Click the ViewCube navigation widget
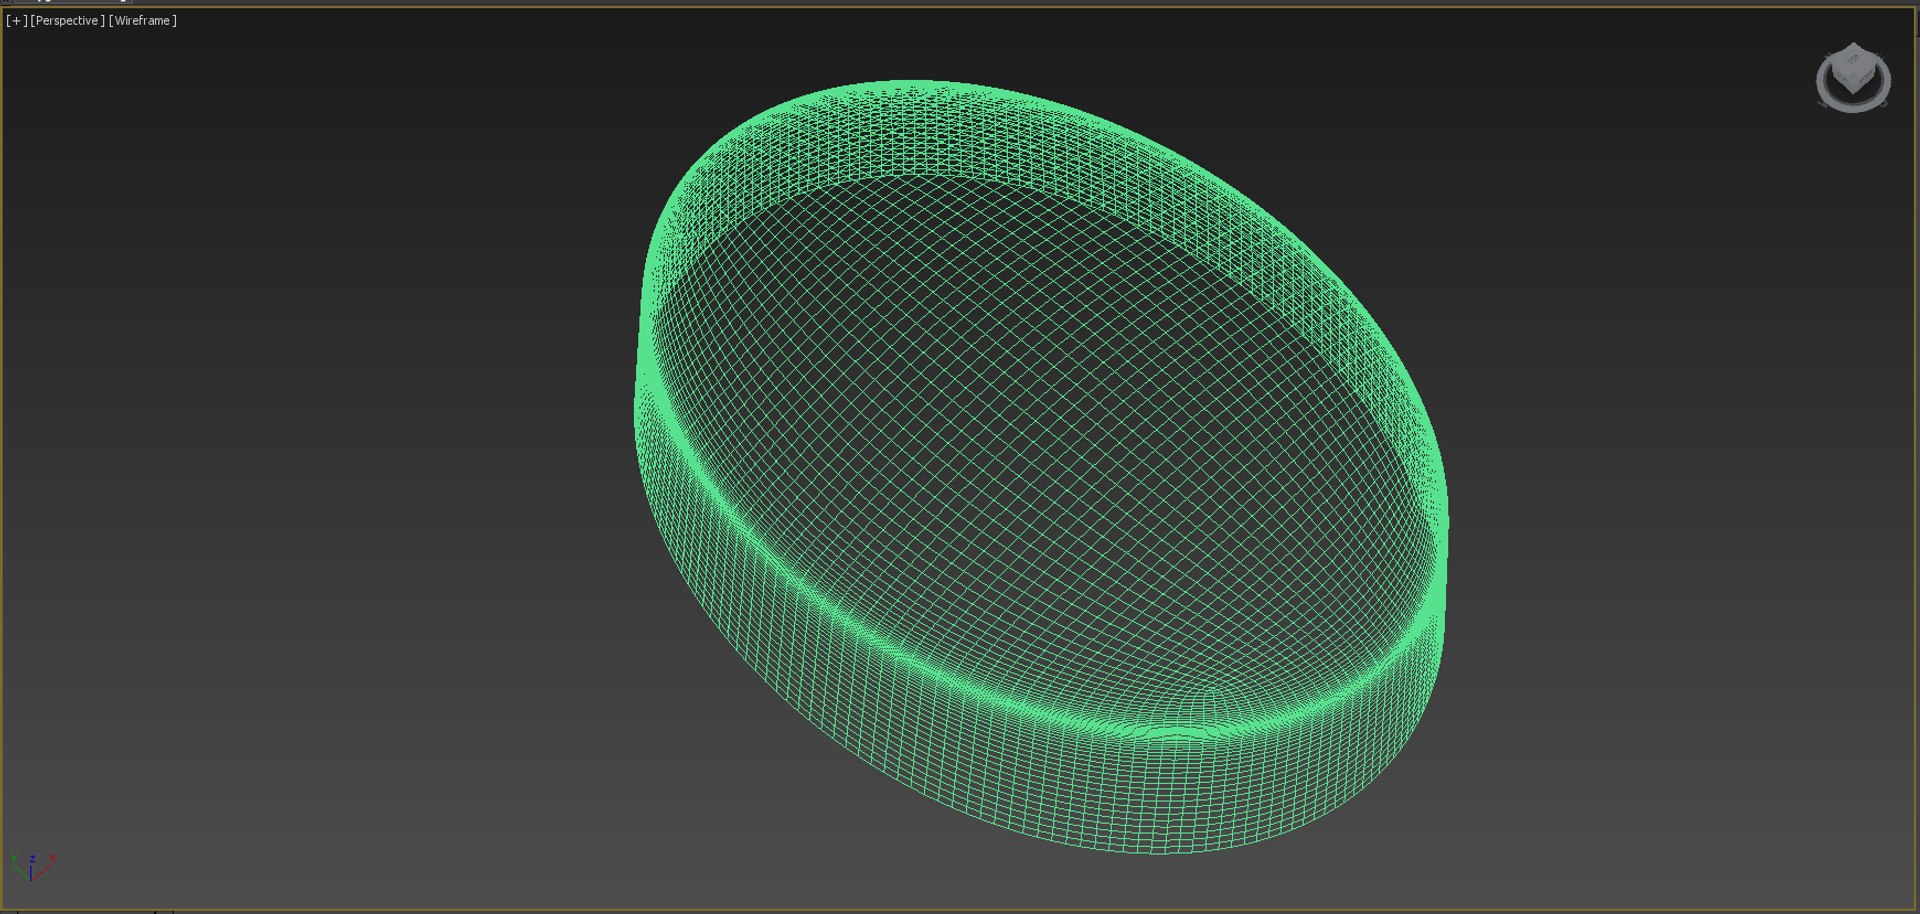Screen dimensions: 1920x914 coord(1853,77)
